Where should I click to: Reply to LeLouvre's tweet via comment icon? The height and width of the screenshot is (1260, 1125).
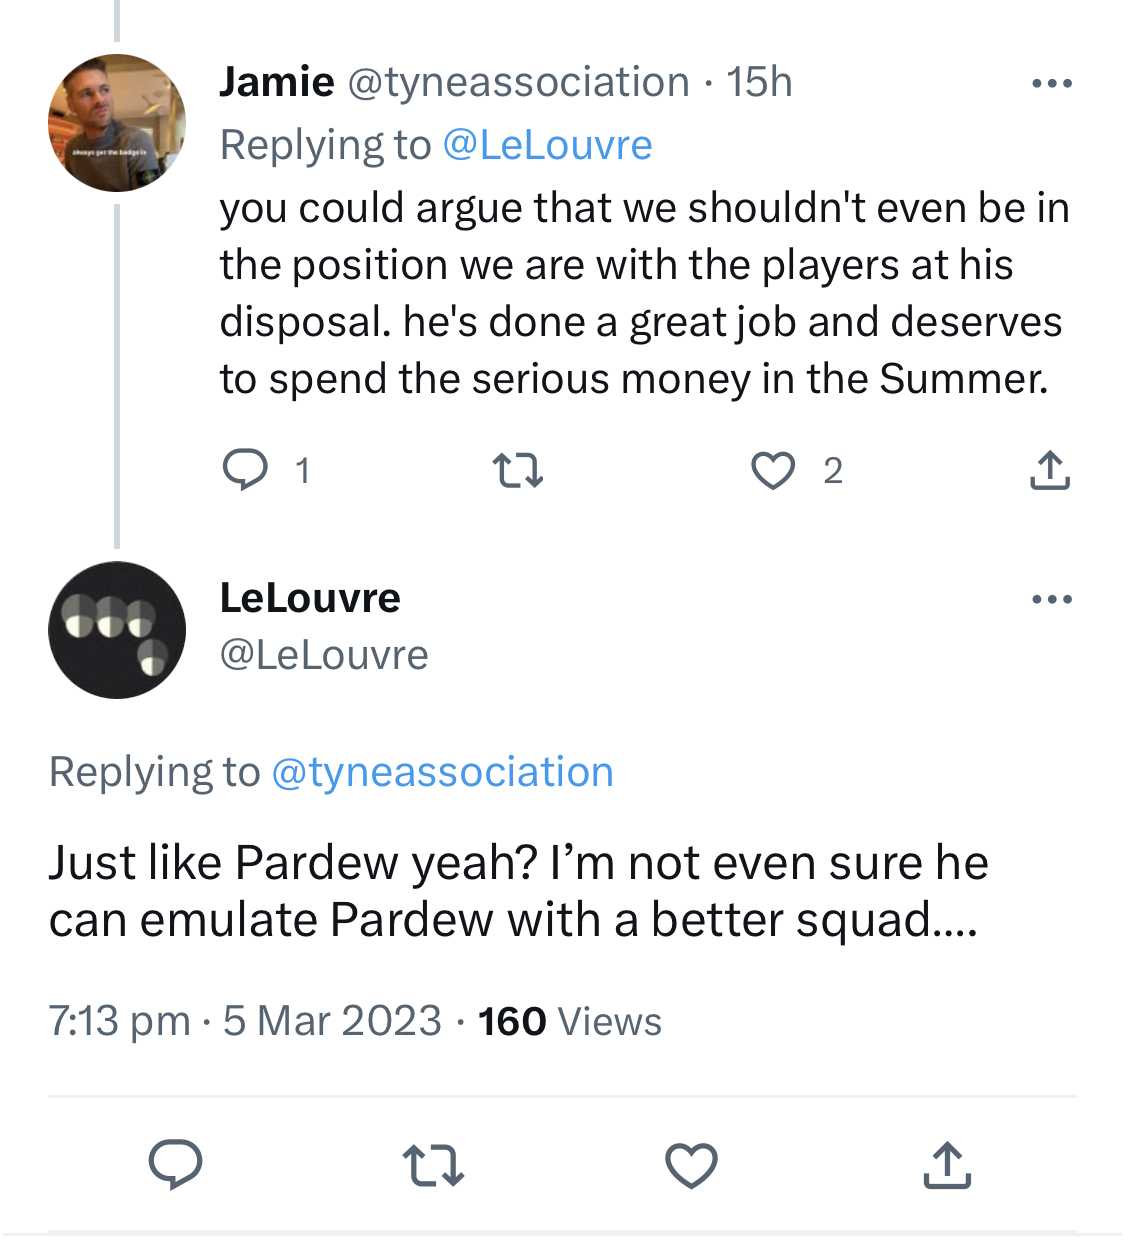point(176,1163)
